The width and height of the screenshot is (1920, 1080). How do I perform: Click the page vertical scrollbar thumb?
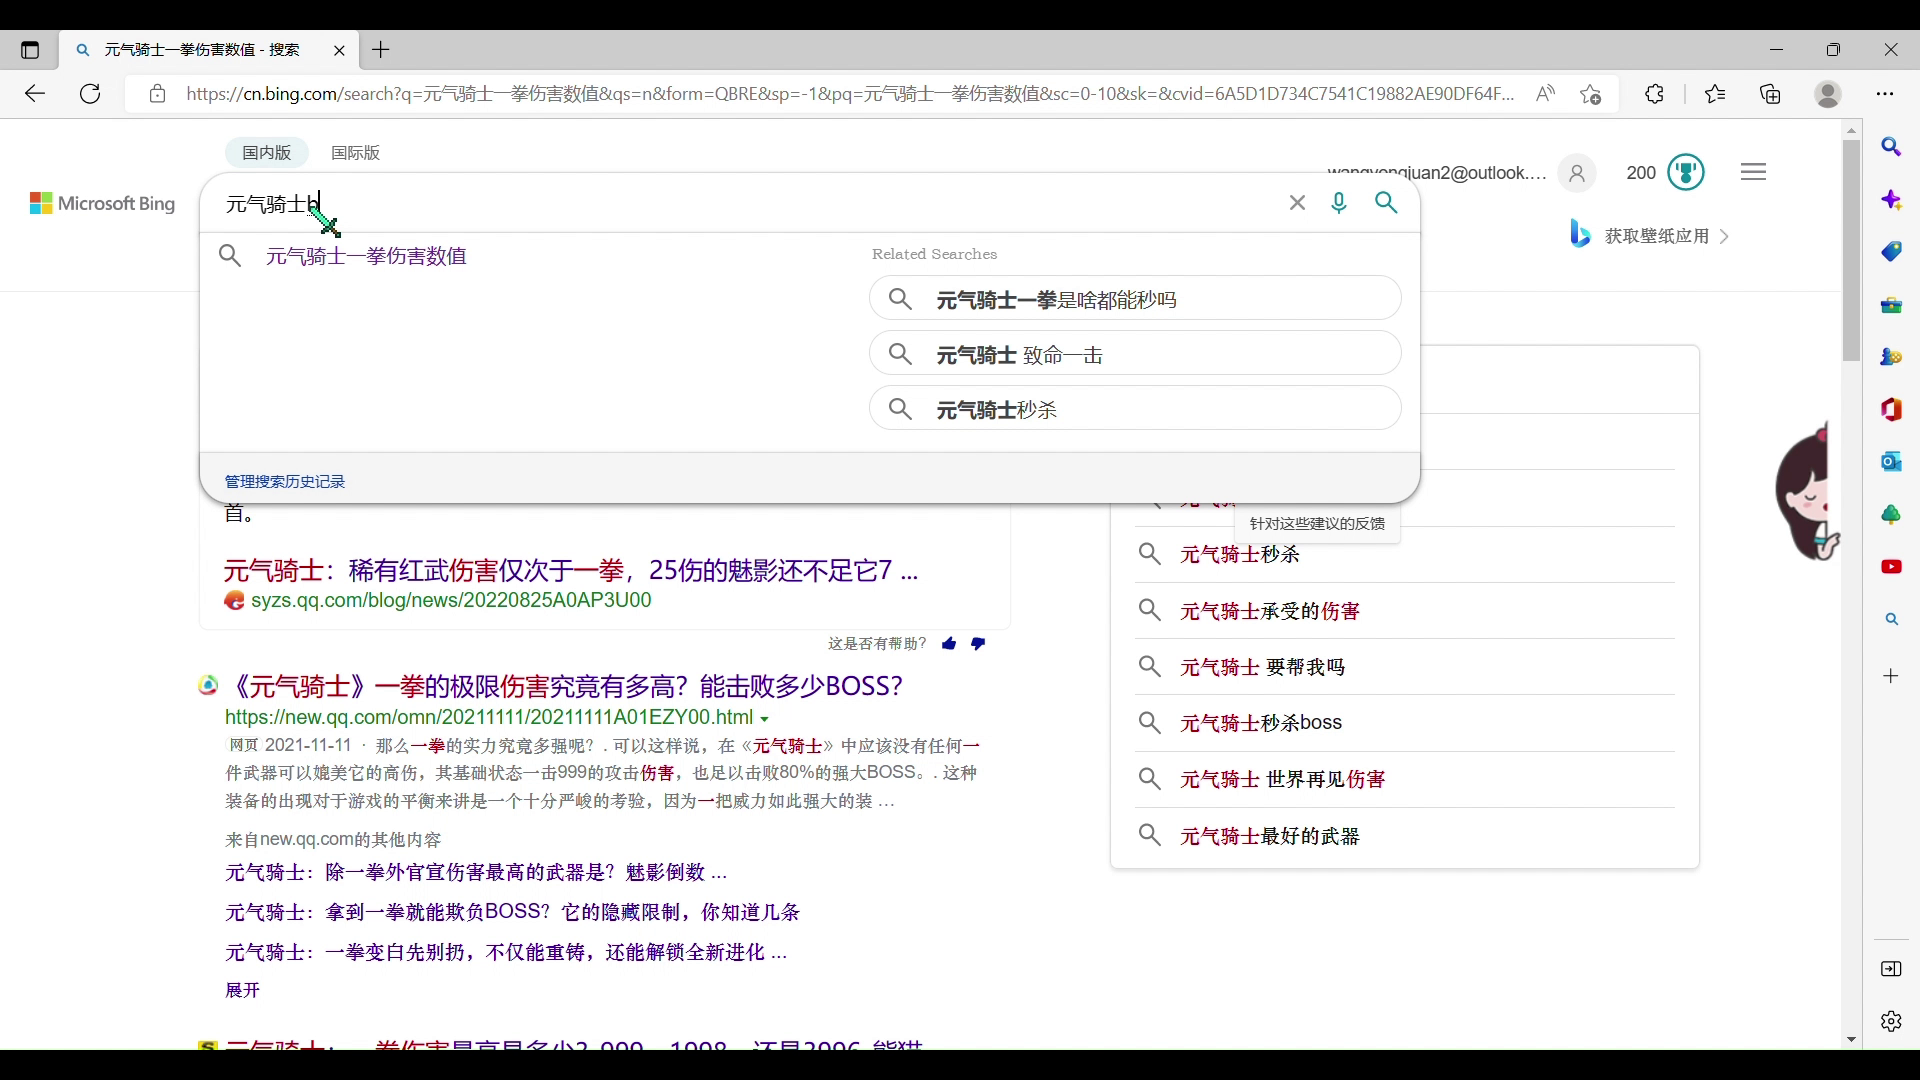pyautogui.click(x=1851, y=250)
